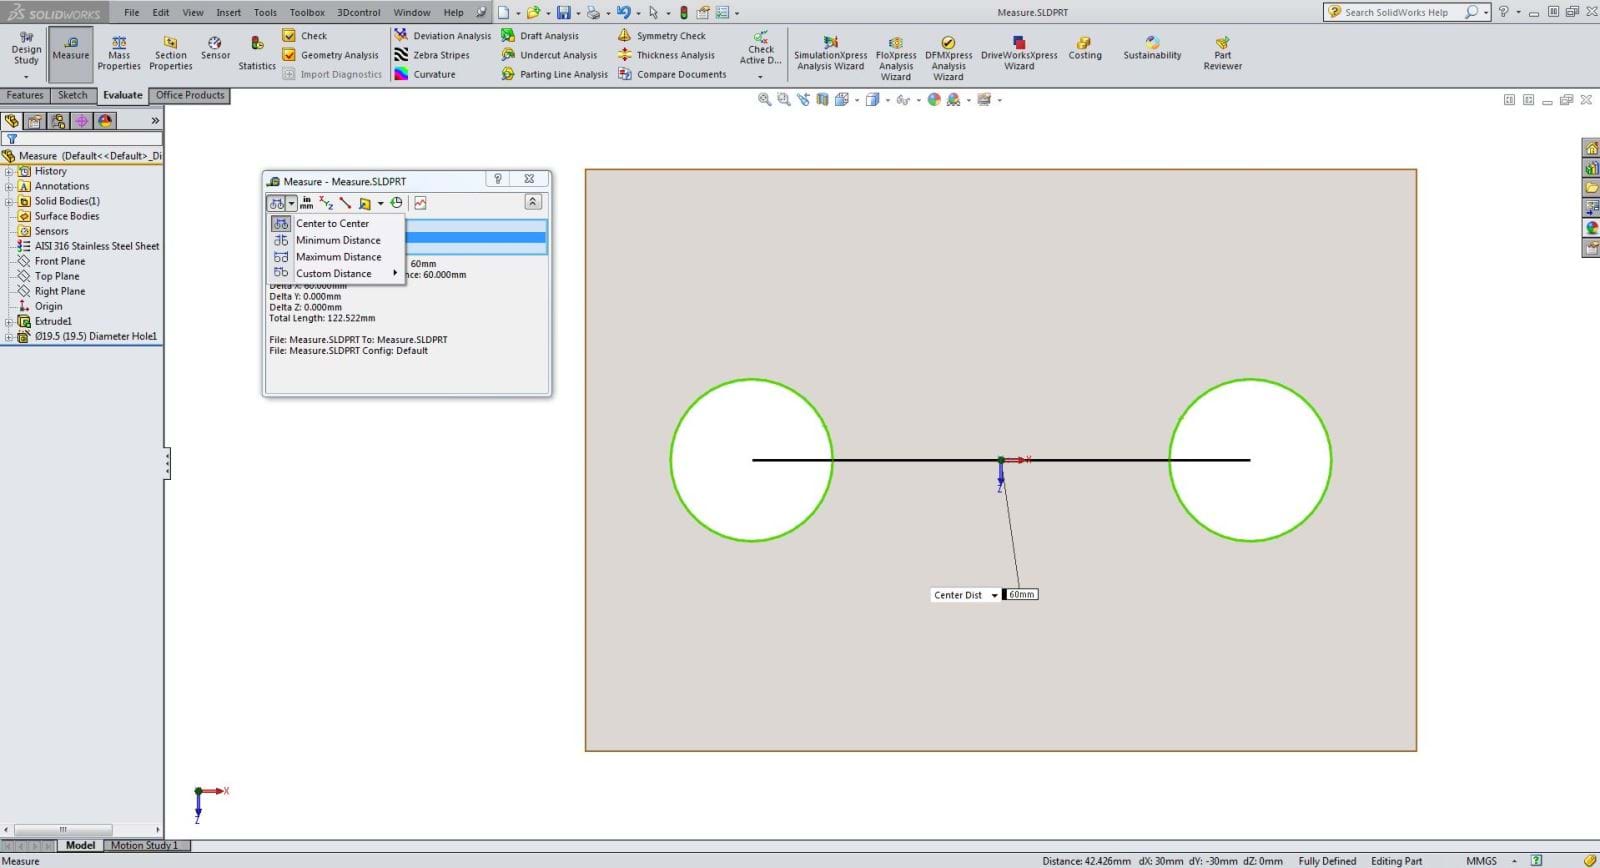Viewport: 1600px width, 868px height.
Task: Open the Part Reviewer
Action: (1222, 53)
